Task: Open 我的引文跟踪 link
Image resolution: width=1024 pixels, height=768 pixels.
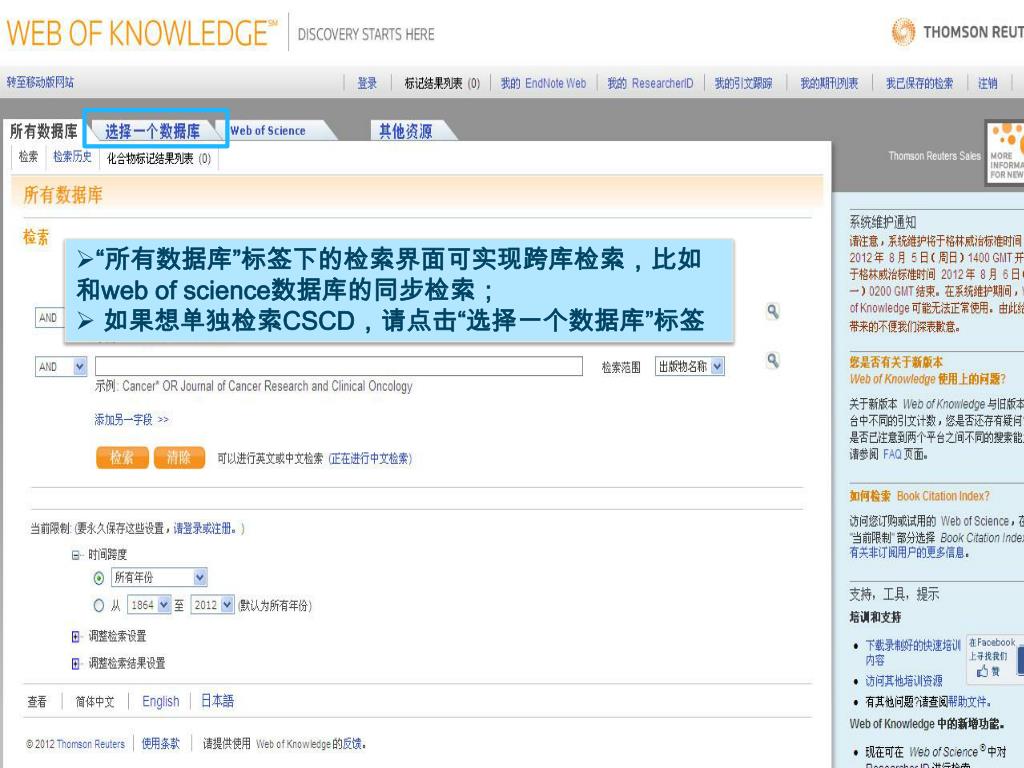Action: [743, 83]
